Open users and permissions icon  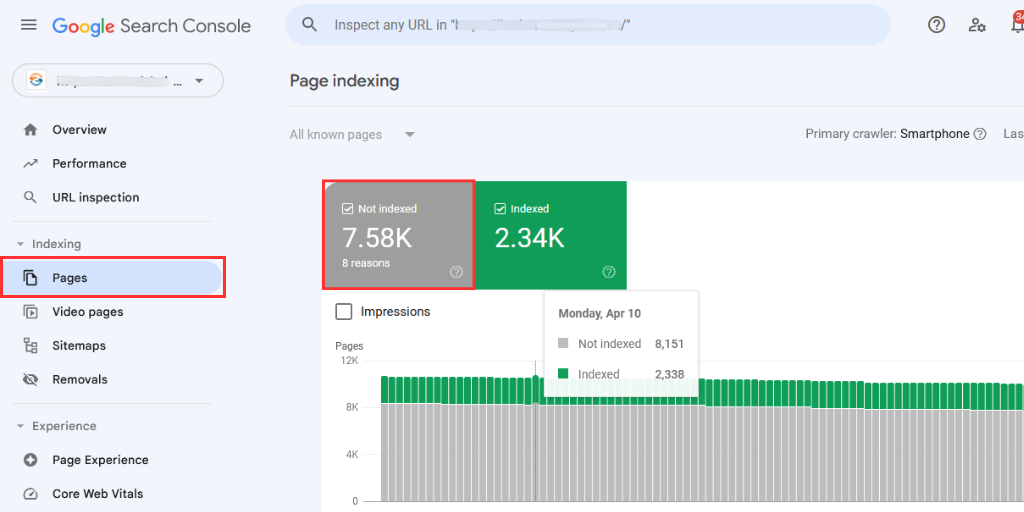(x=977, y=25)
